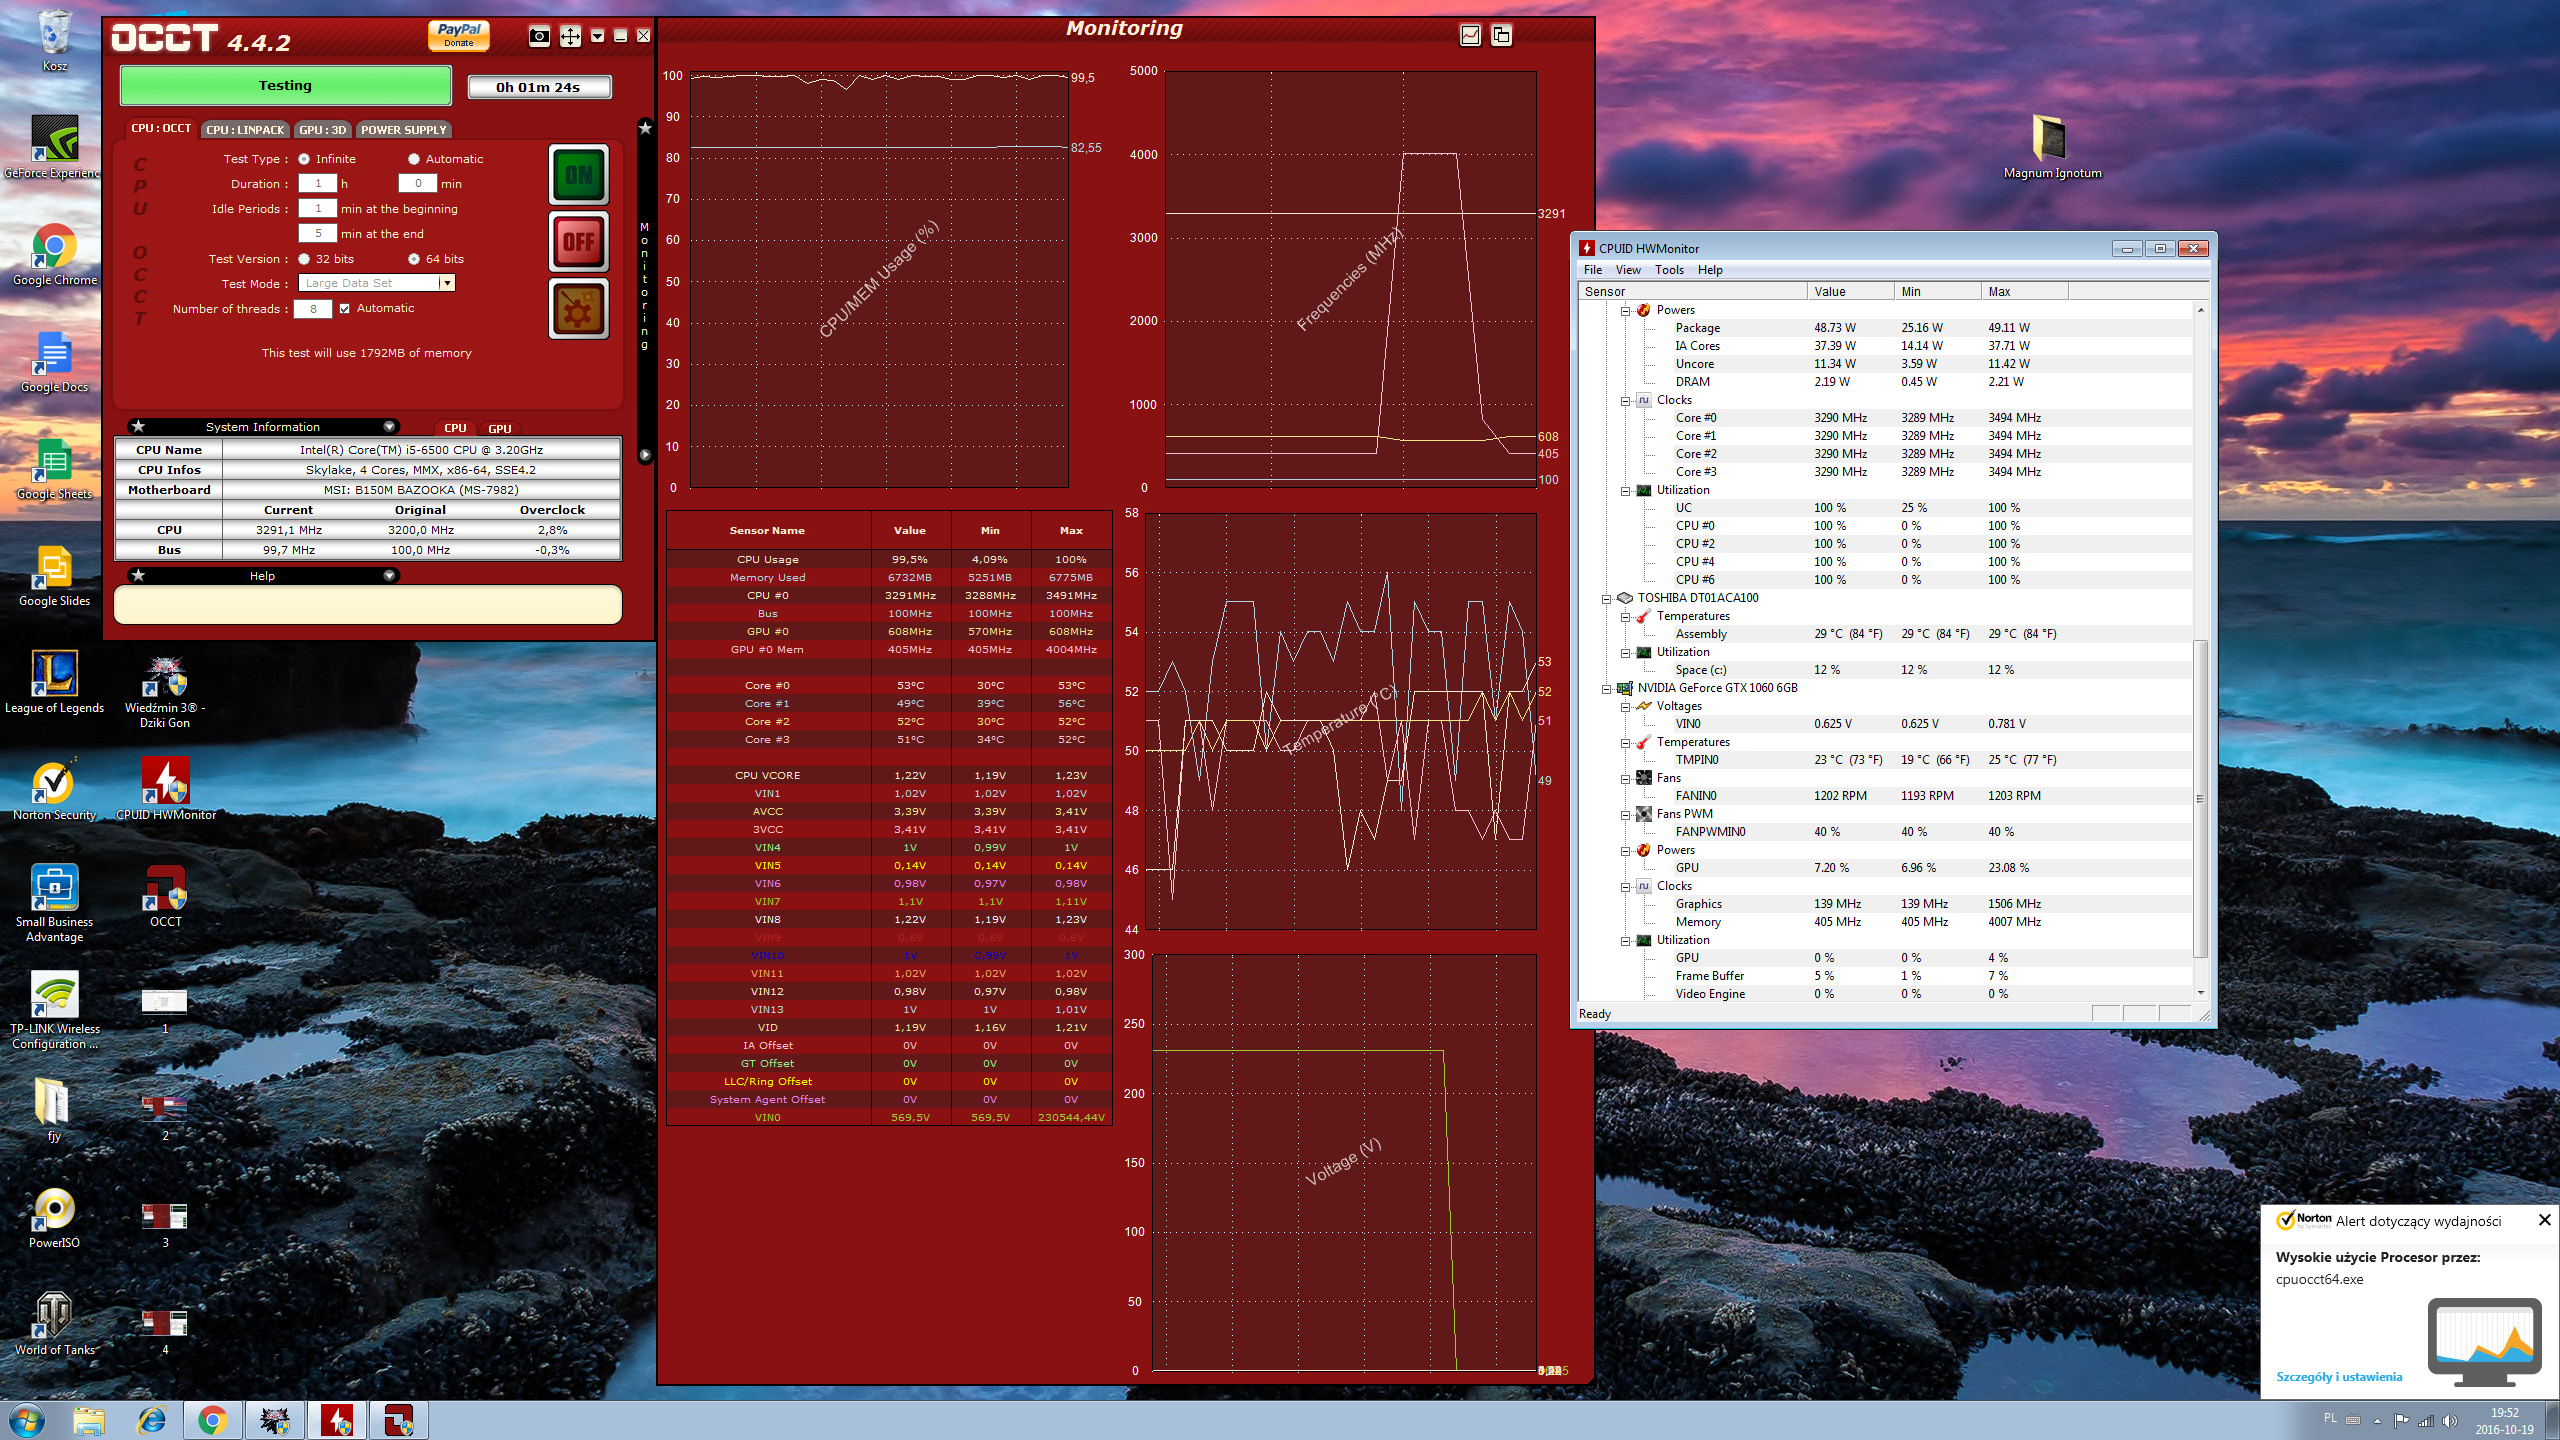The image size is (2560, 1440).
Task: Click the Value column header in HWMonitor
Action: (1850, 292)
